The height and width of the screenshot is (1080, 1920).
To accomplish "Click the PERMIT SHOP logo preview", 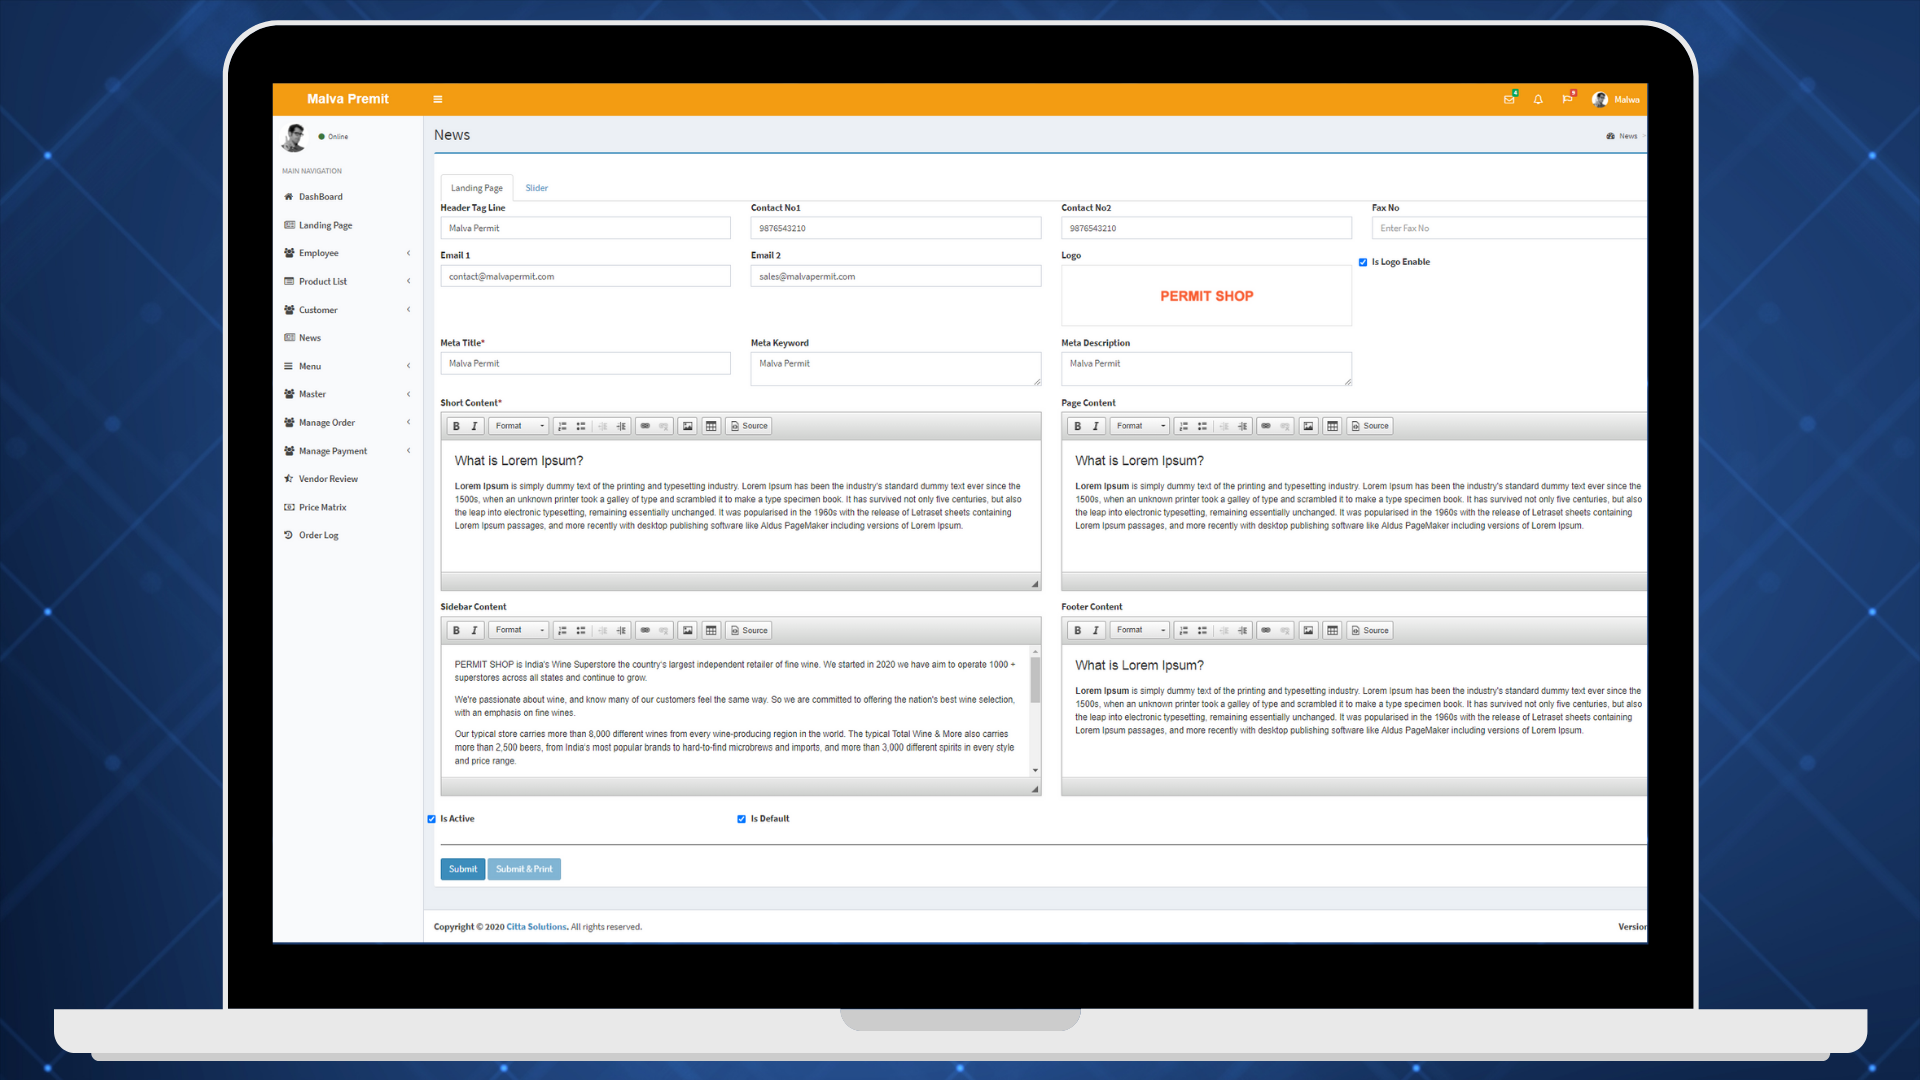I will [x=1206, y=296].
